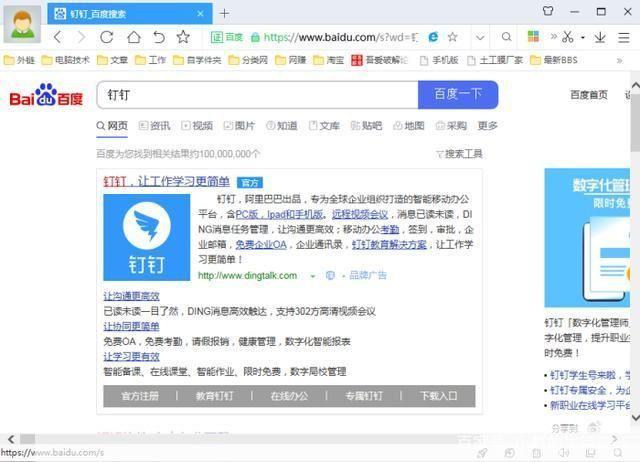640x462 pixels.
Task: Open result title 钉钉，让工作学习更简单
Action: click(167, 182)
